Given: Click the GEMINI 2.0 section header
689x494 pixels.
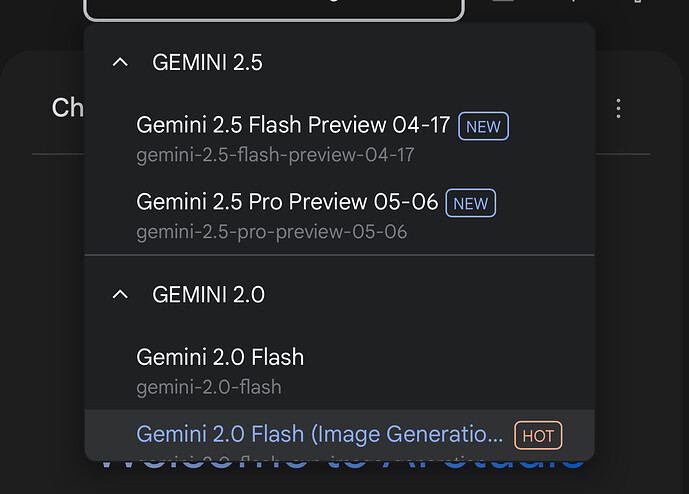Looking at the screenshot, I should click(x=208, y=294).
